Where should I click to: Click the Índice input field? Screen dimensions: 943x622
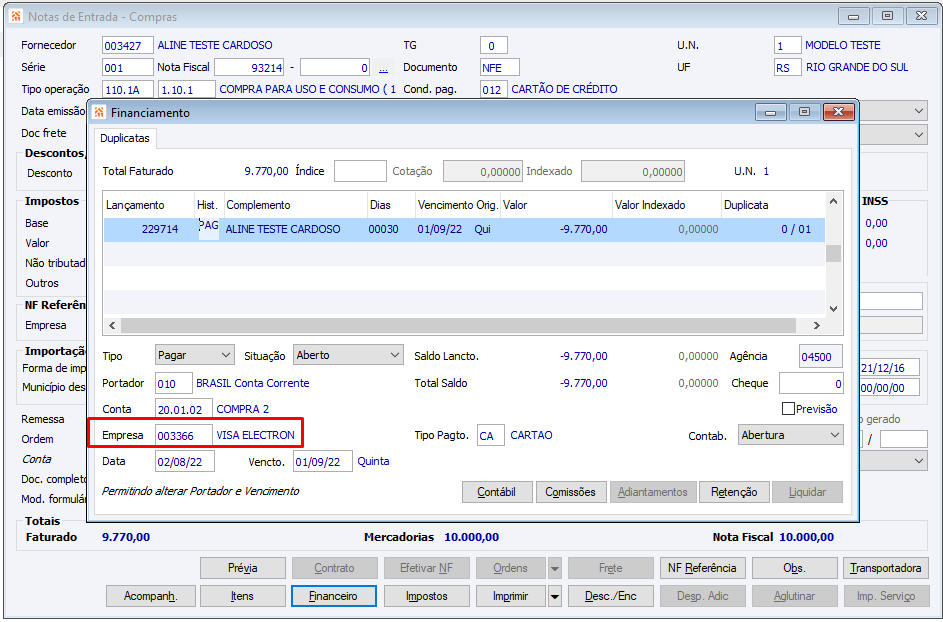[x=360, y=172]
